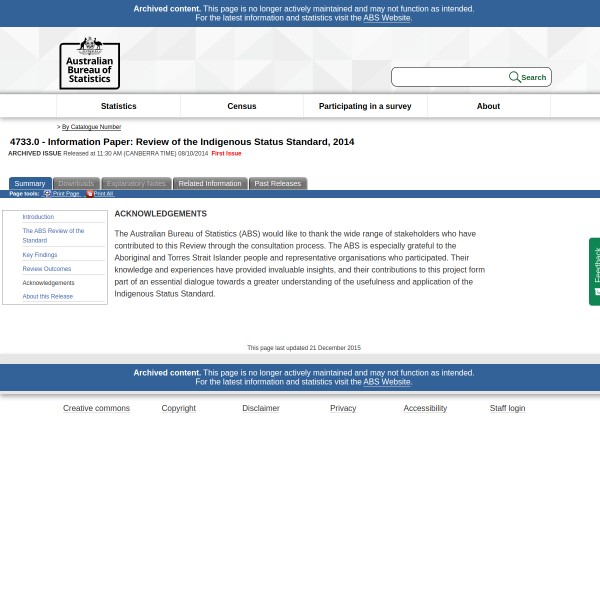Click the Print All icon
The image size is (600, 600).
89,194
